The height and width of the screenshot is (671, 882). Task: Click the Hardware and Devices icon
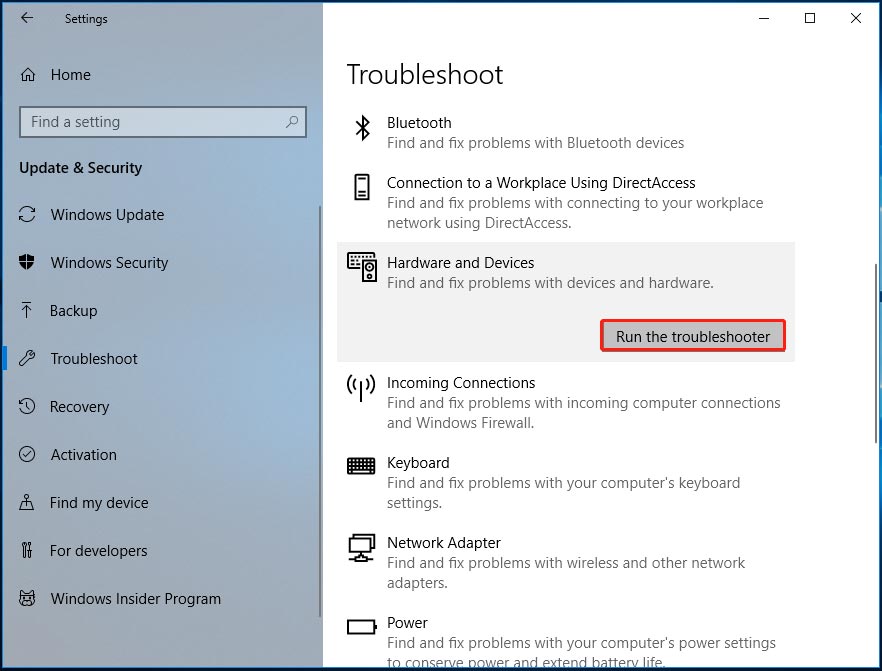(362, 267)
